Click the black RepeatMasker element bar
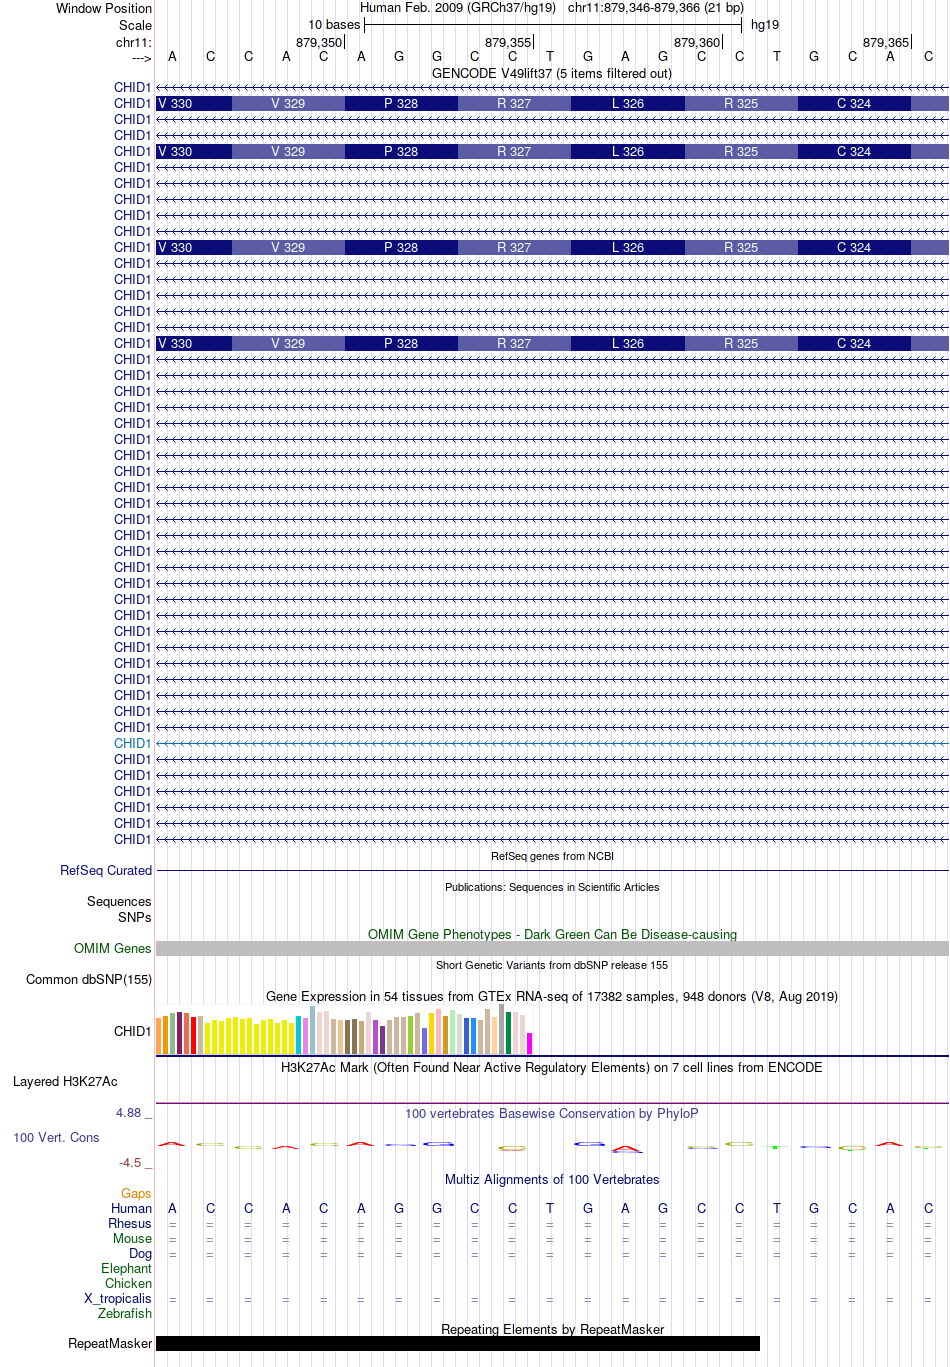This screenshot has height=1367, width=950. [458, 1344]
